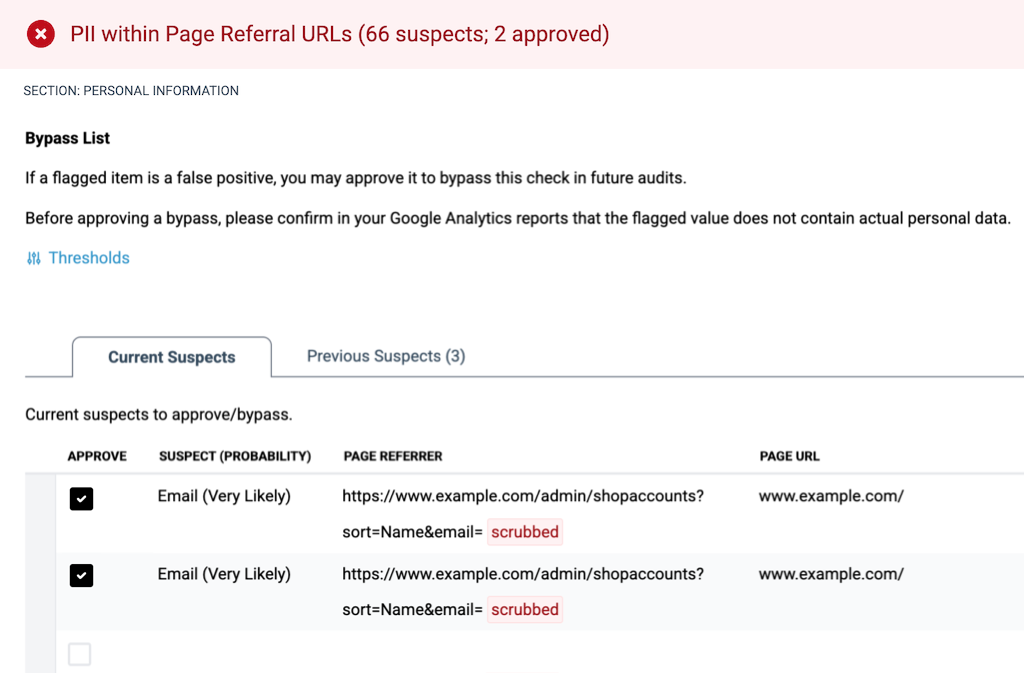The width and height of the screenshot is (1024, 673).
Task: Click the PAGE URL column header
Action: point(789,456)
